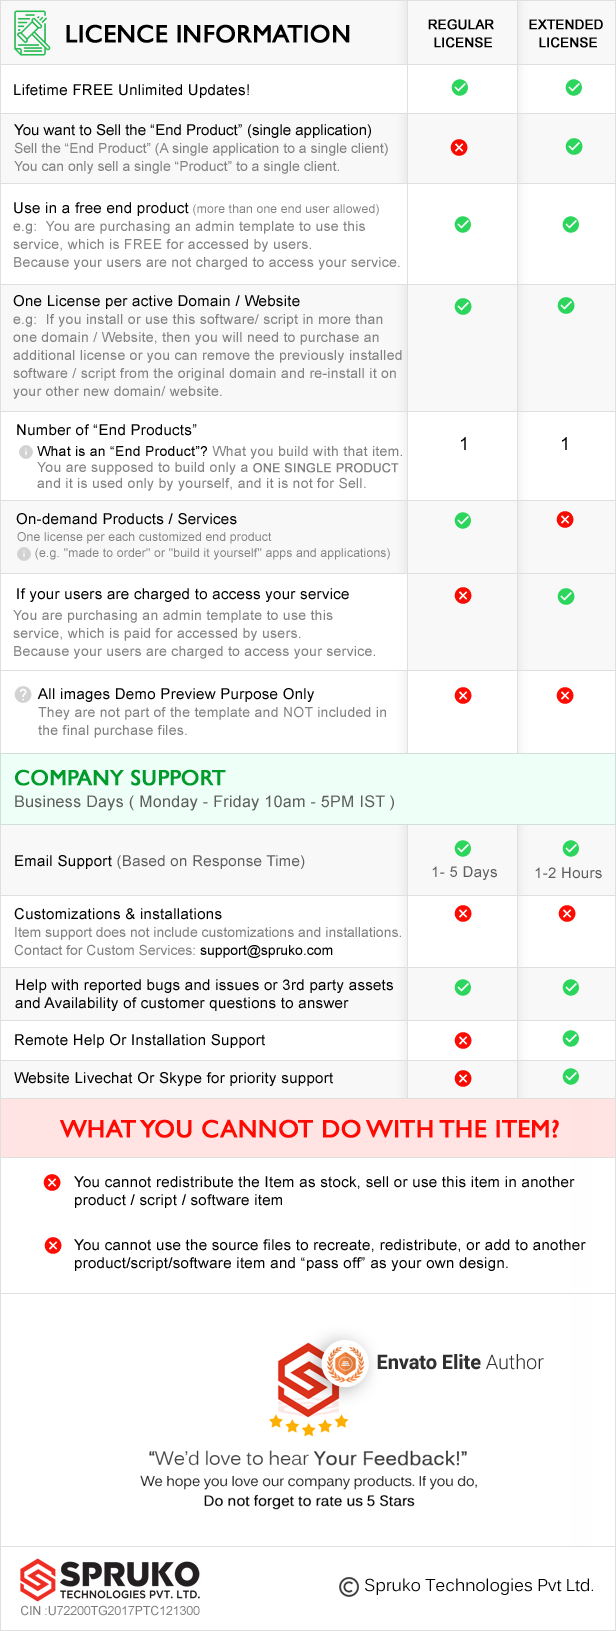Click the 'Company Support' section heading
This screenshot has width=616, height=1631.
120,778
